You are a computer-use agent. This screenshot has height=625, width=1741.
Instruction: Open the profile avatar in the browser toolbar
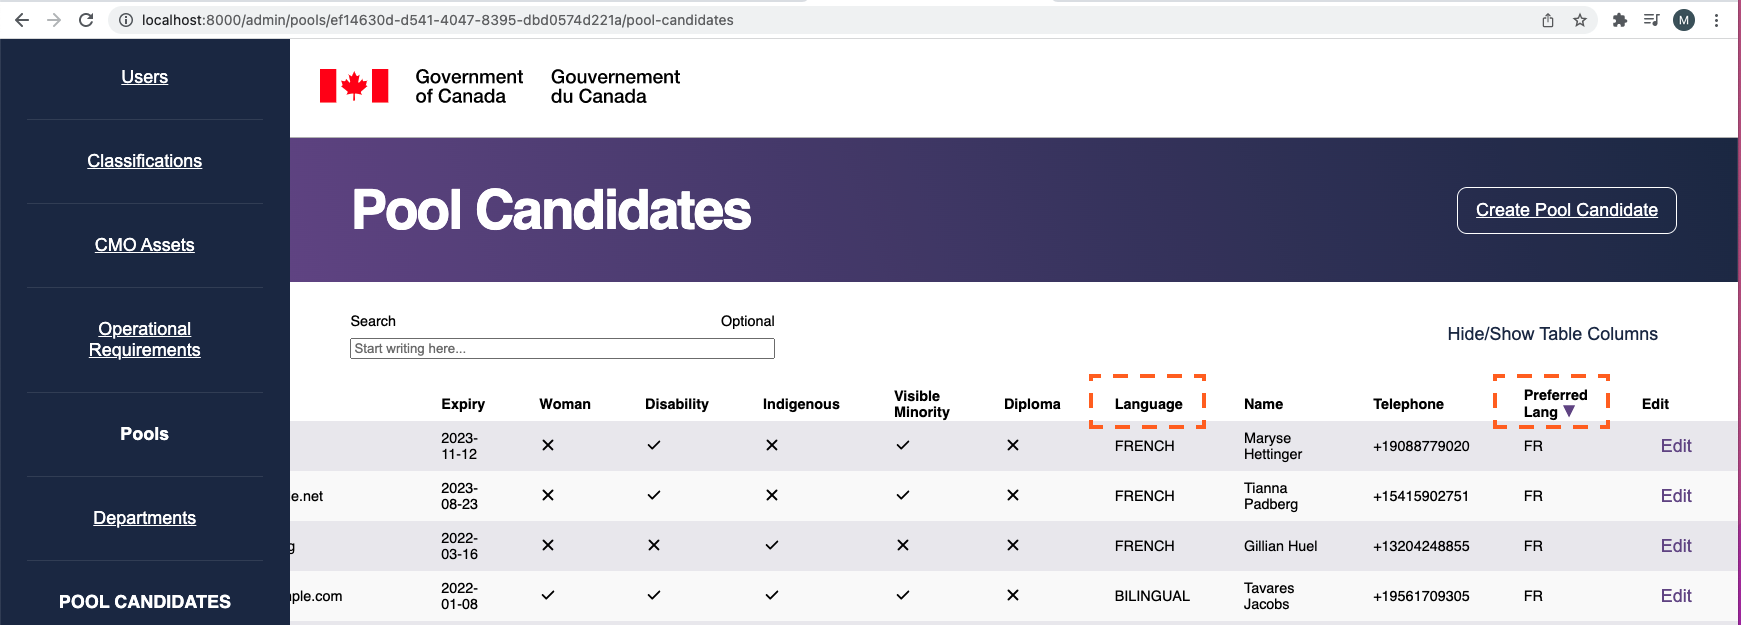point(1684,19)
